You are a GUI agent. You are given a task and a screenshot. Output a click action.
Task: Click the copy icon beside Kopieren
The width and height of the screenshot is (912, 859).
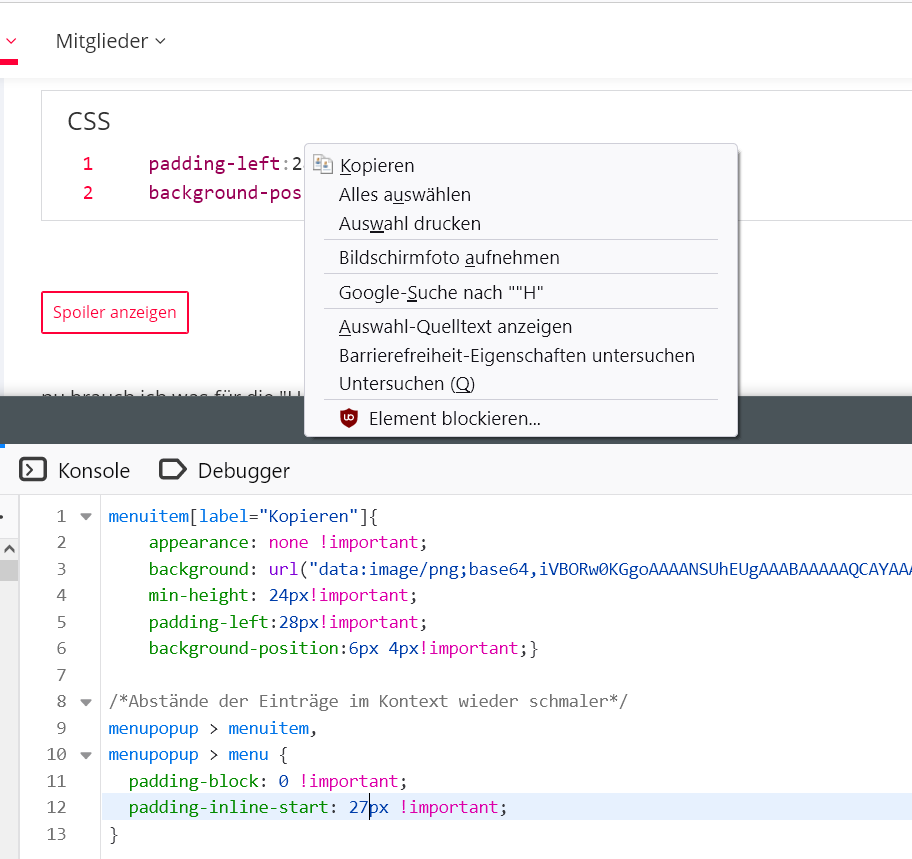point(322,165)
